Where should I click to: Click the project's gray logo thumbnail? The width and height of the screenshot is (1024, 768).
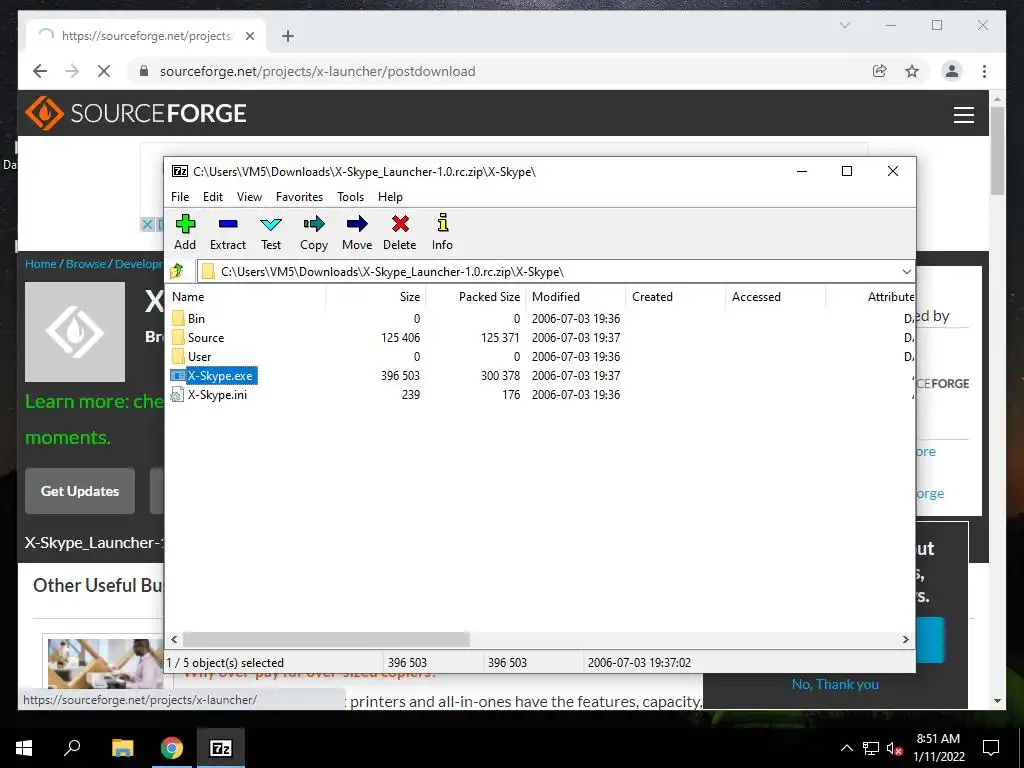point(75,332)
